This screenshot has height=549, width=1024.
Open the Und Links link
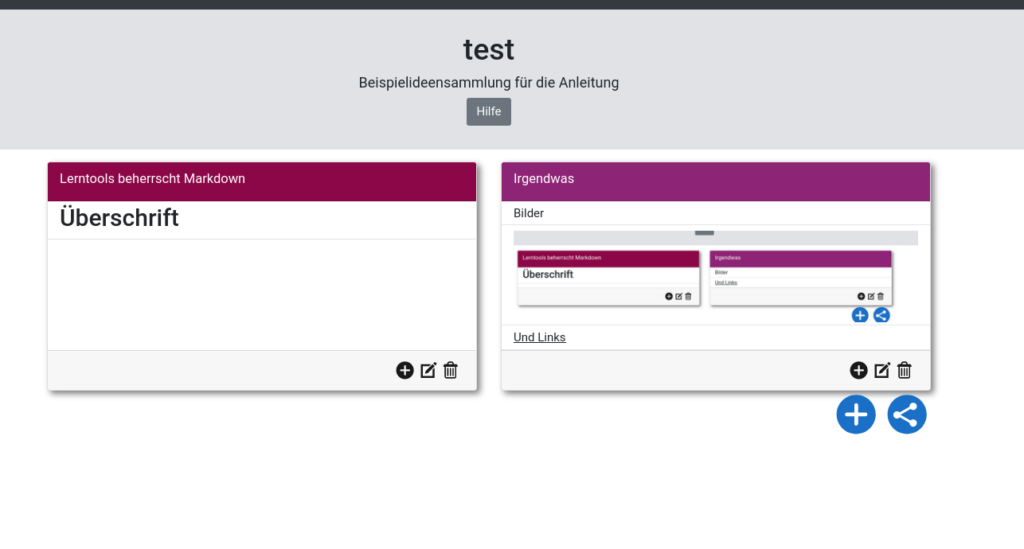539,338
